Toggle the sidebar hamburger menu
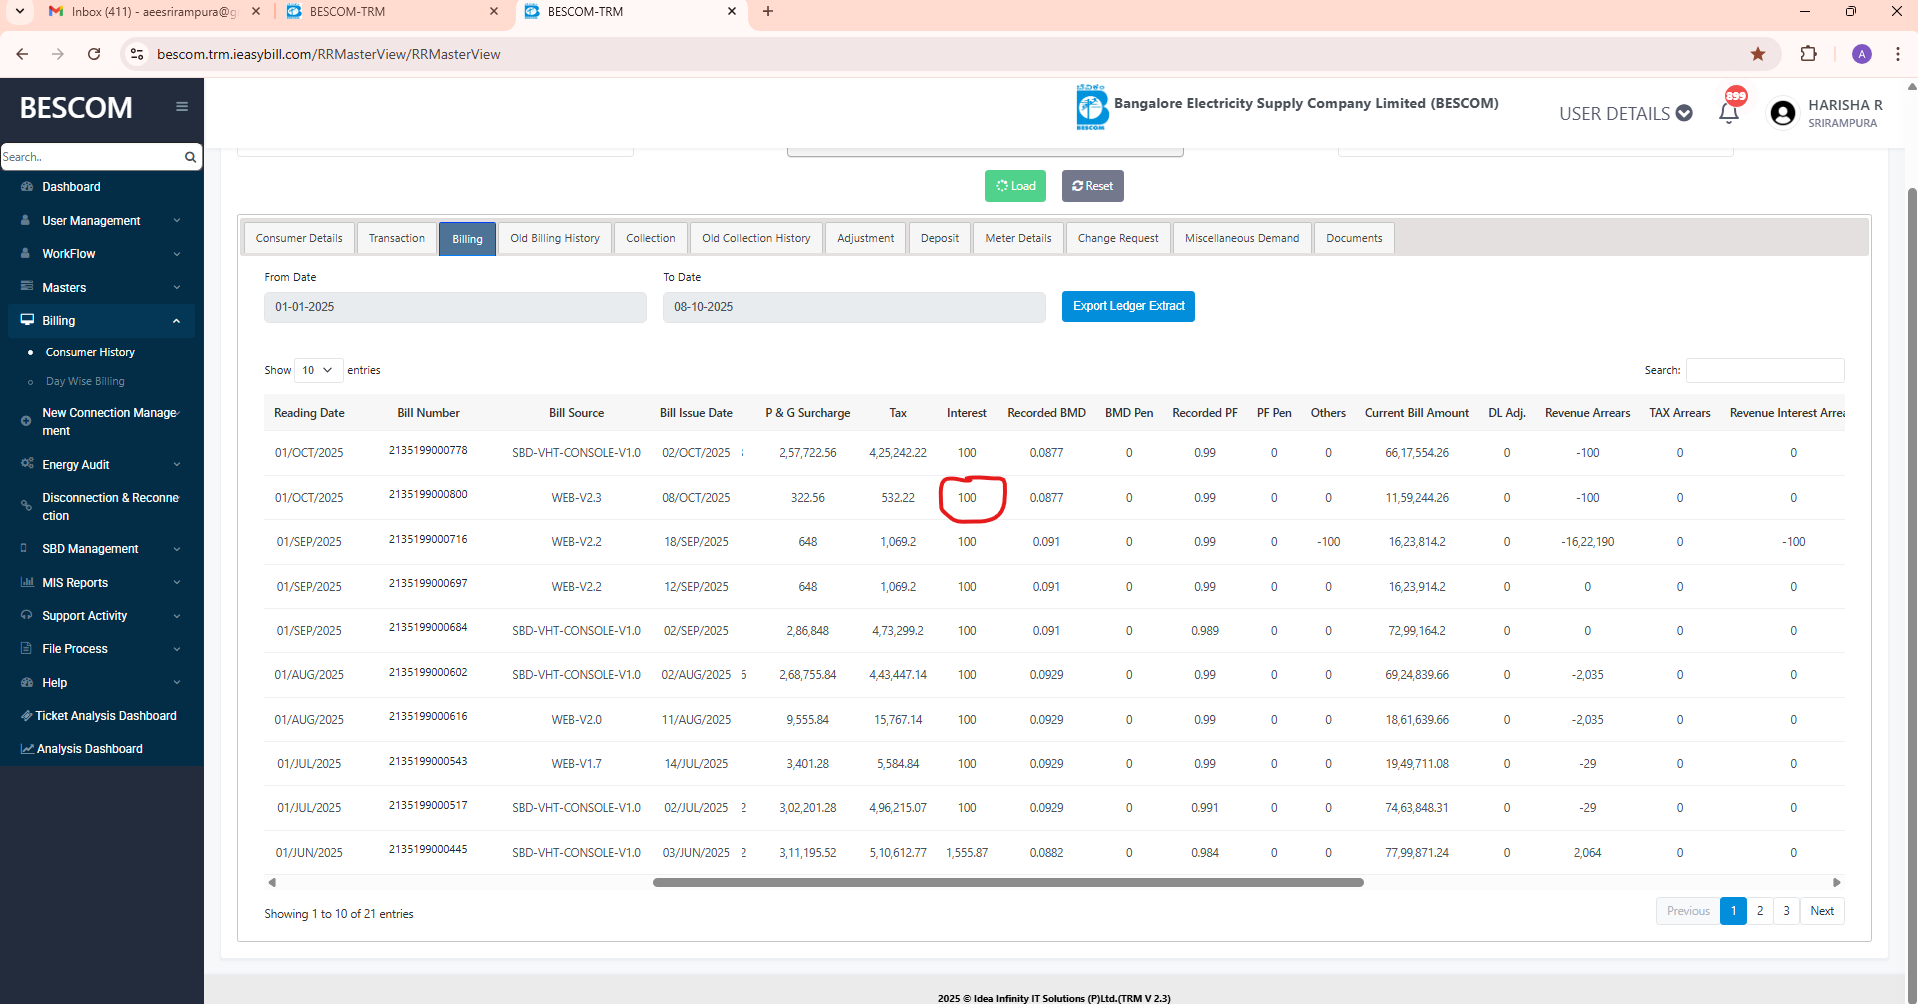 click(x=182, y=107)
